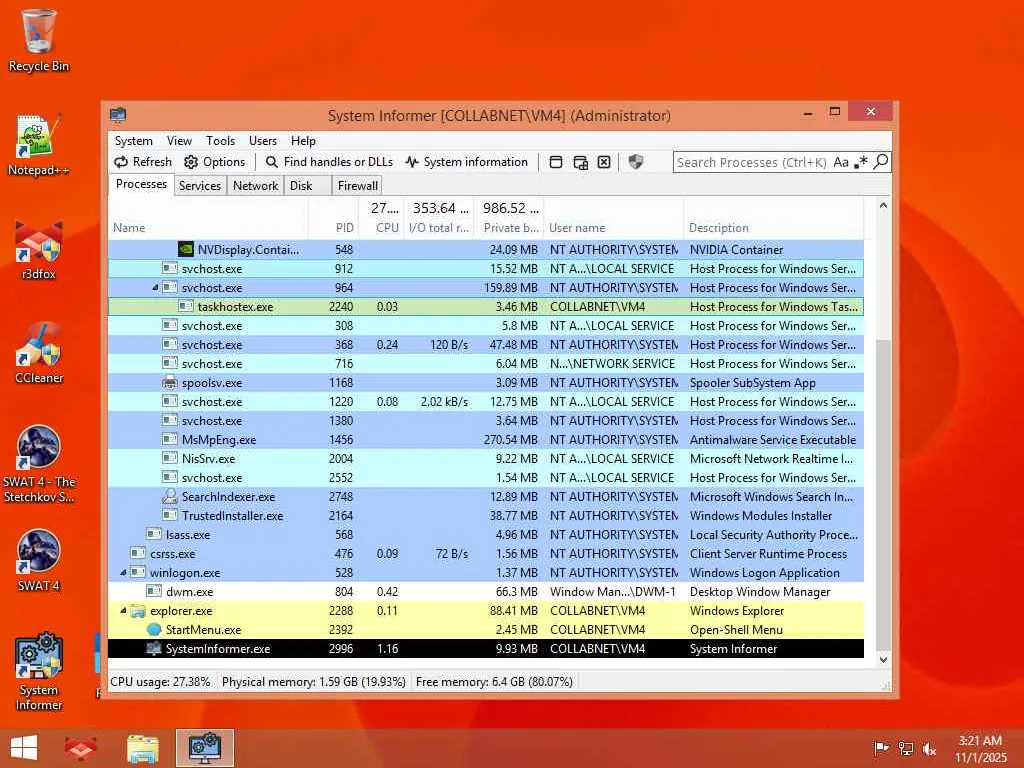Focus the Search Processes input field
This screenshot has height=768, width=1024.
click(752, 162)
